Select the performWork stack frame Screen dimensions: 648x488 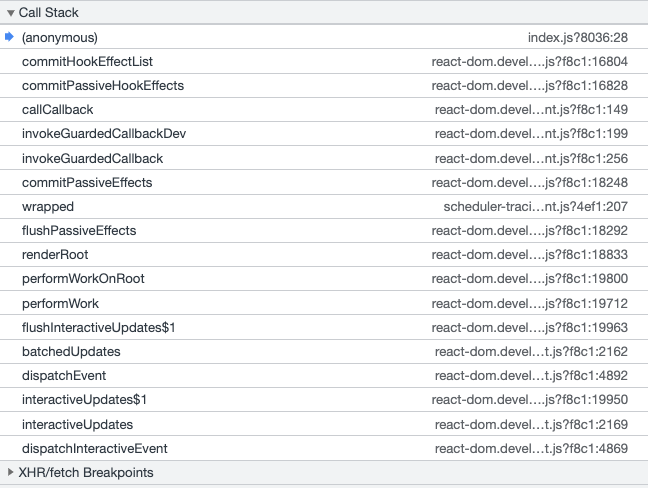coord(60,303)
